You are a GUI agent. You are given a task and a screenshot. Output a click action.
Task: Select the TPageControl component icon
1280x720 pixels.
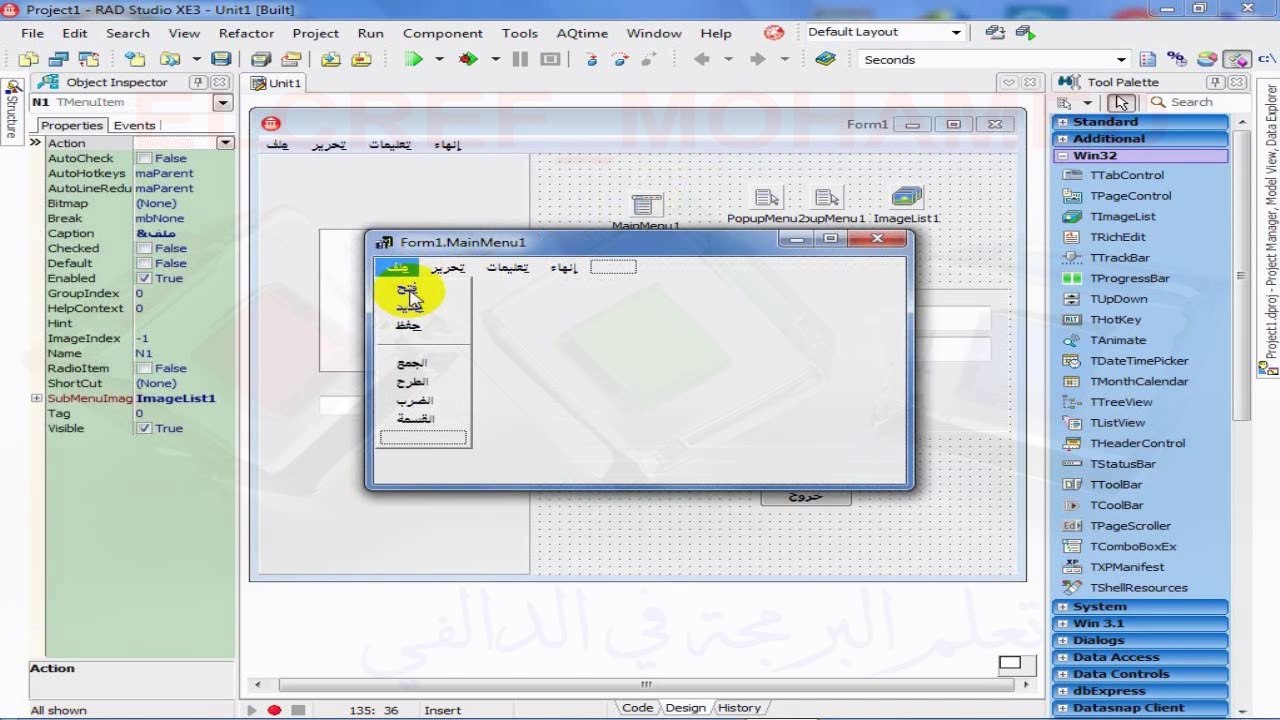coord(1072,196)
